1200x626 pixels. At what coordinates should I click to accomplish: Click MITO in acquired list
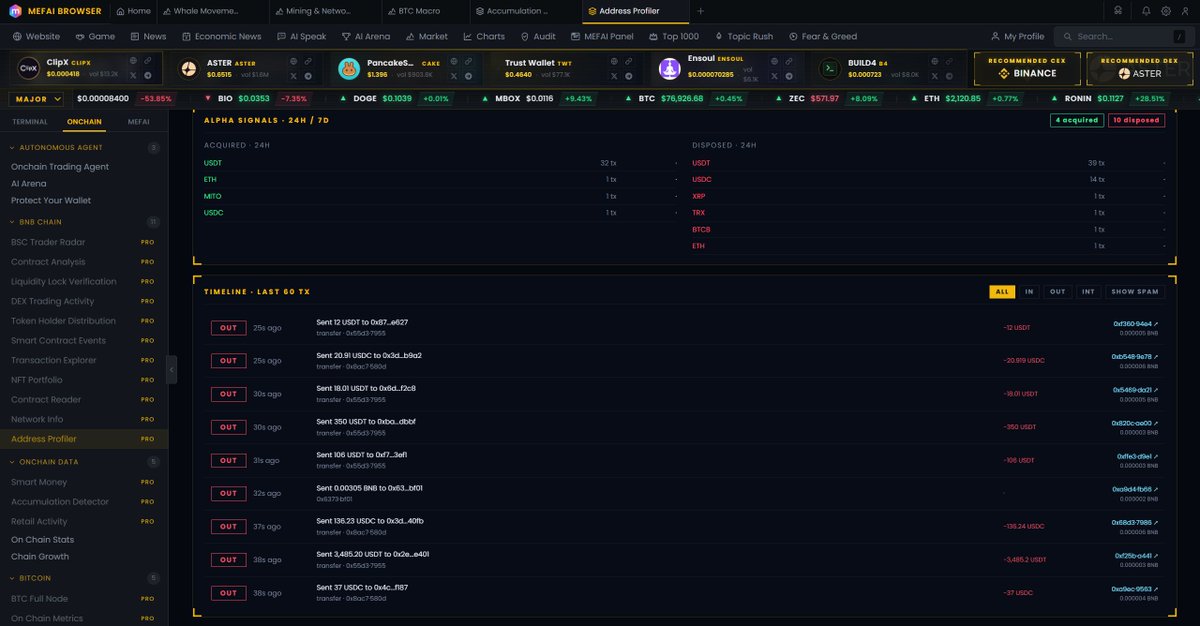tap(211, 196)
